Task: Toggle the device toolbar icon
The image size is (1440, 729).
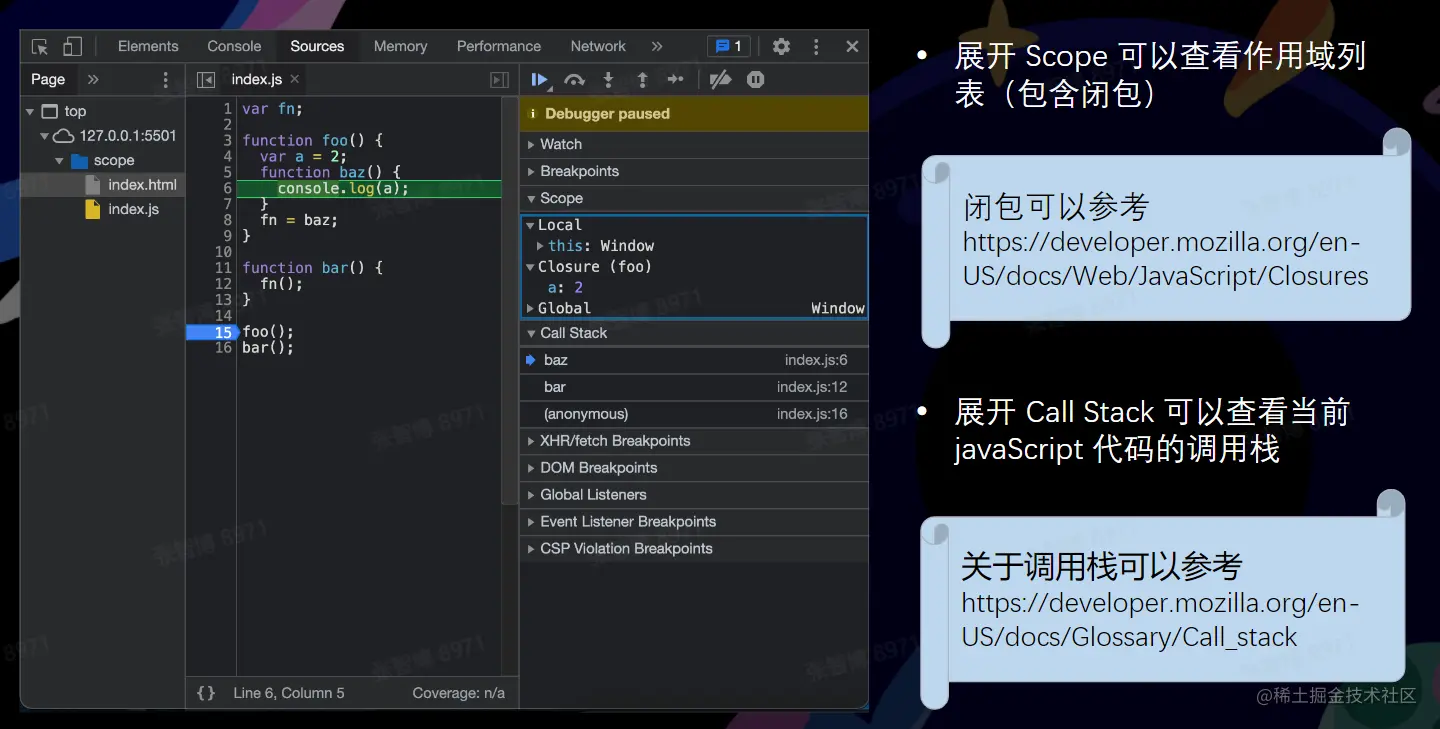Action: 72,46
